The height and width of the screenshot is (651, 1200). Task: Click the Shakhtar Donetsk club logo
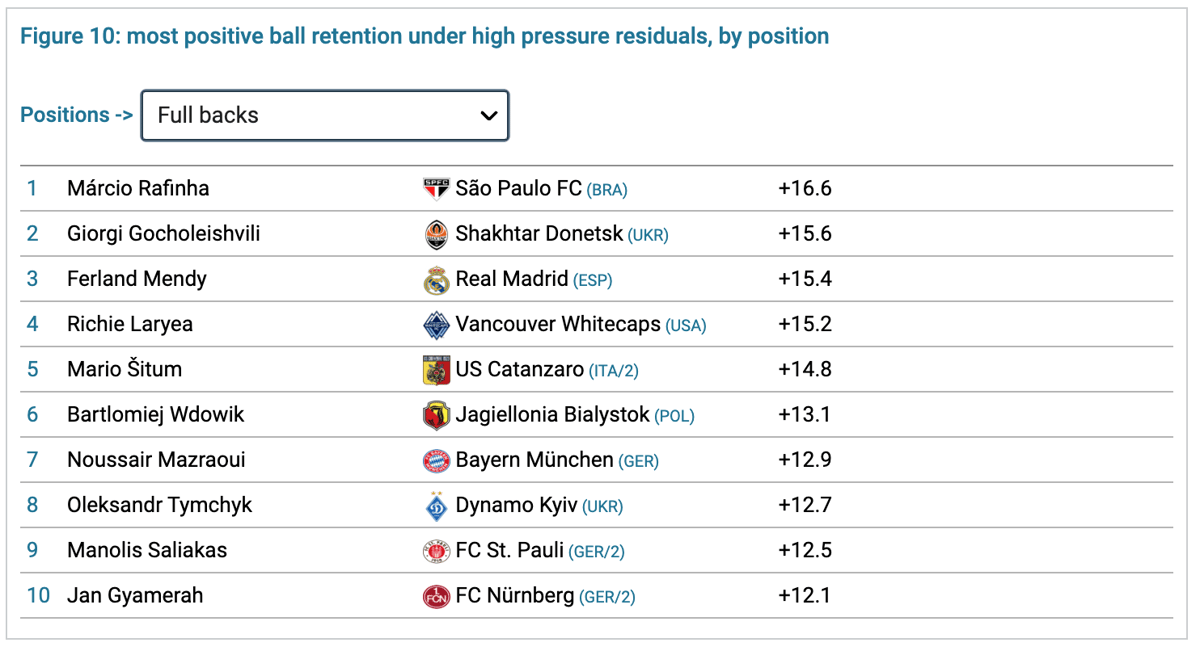(x=436, y=235)
